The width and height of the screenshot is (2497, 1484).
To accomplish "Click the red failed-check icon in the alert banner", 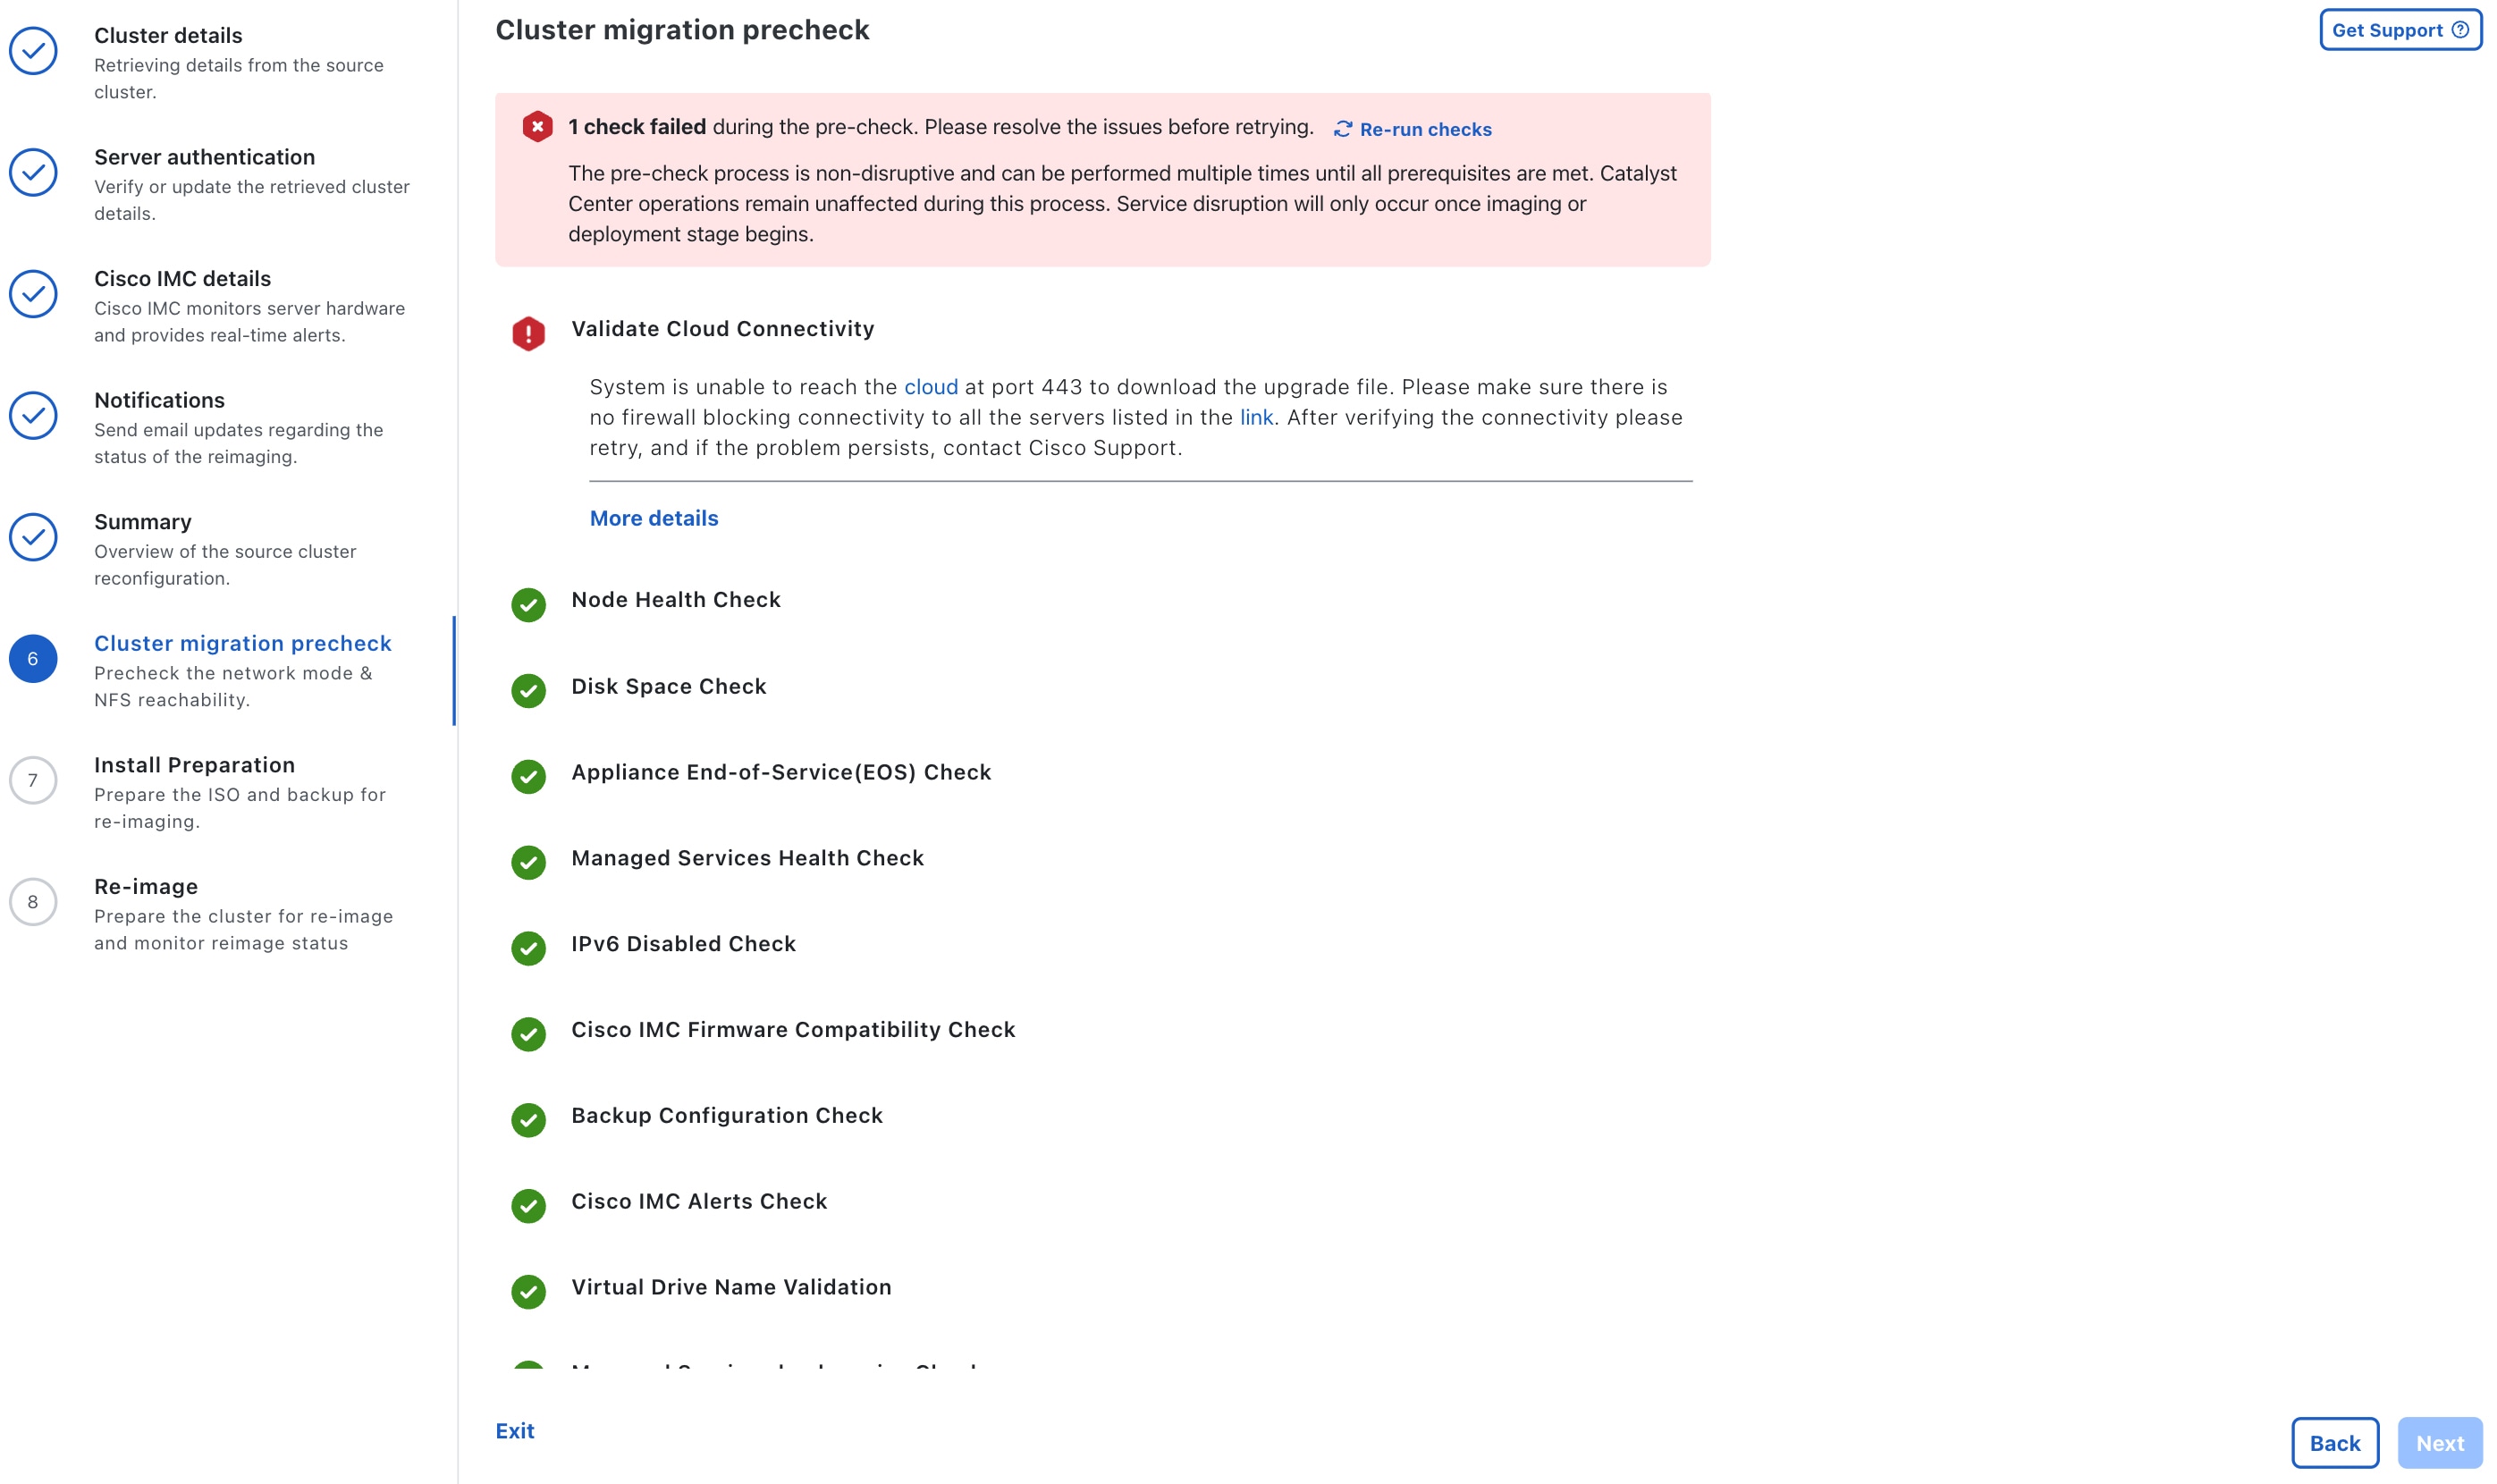I will 537,127.
